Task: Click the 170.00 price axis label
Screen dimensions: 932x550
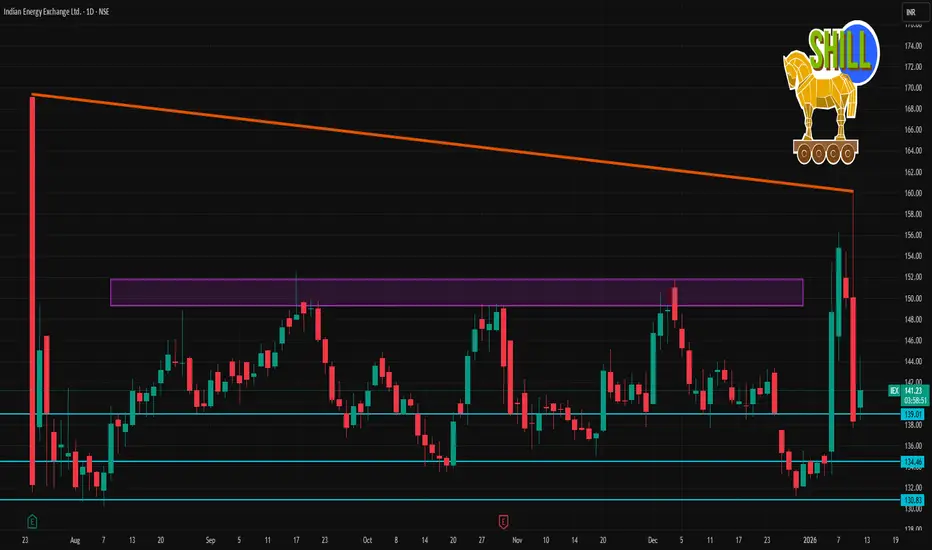Action: (x=914, y=87)
